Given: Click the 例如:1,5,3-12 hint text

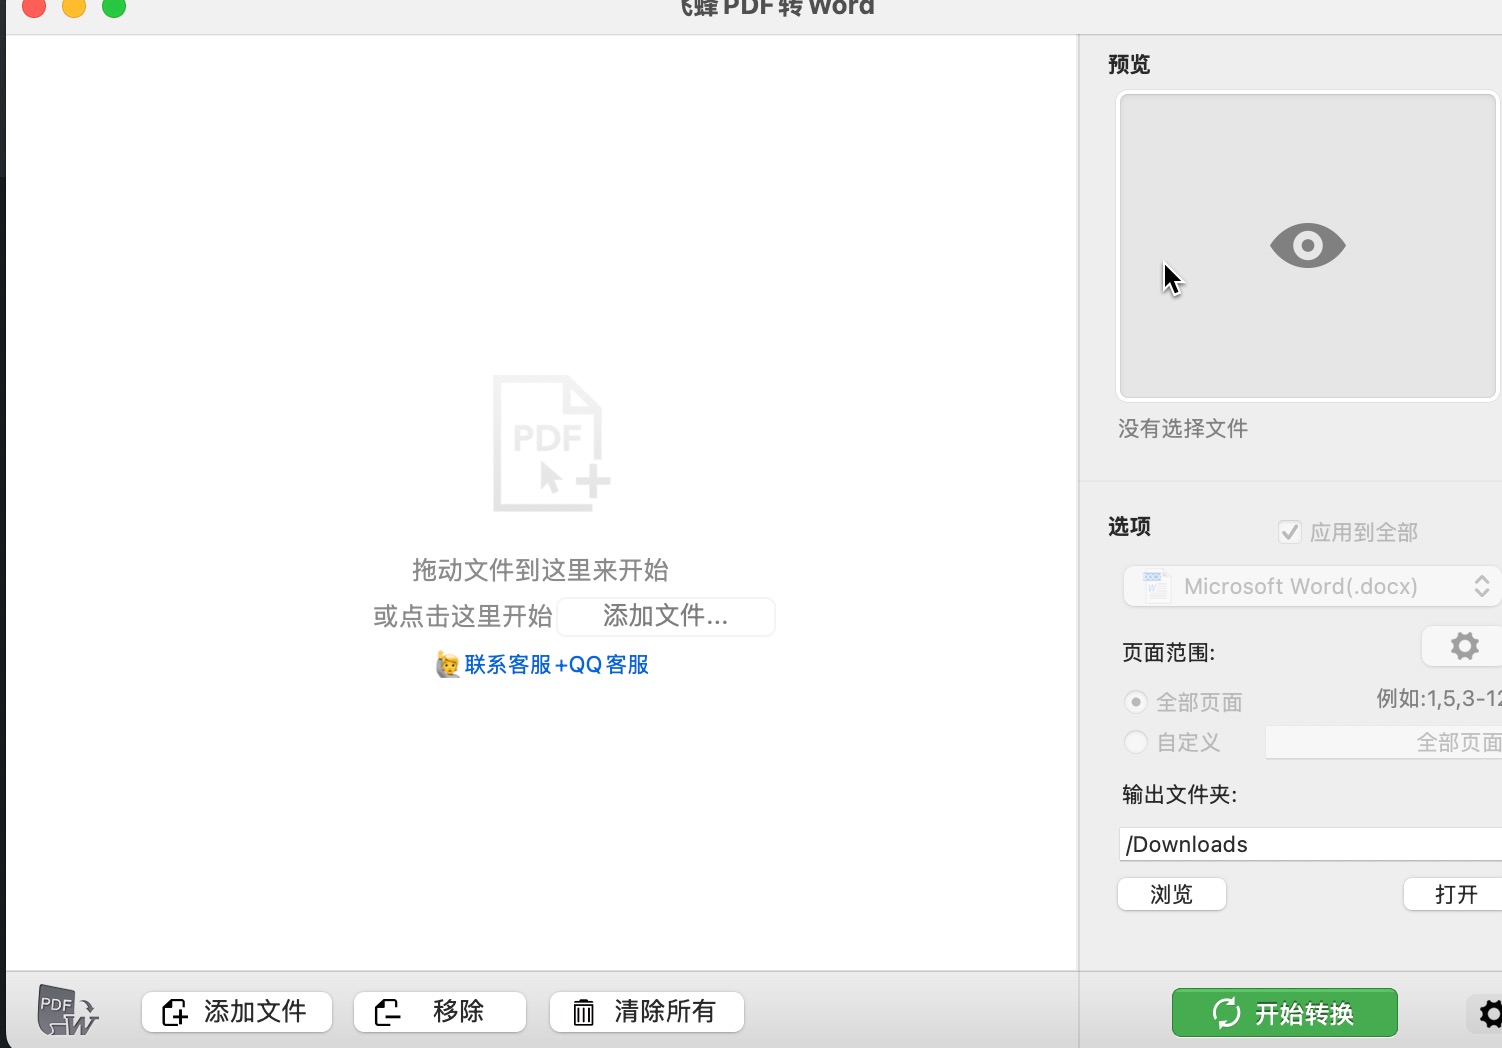Looking at the screenshot, I should tap(1439, 698).
